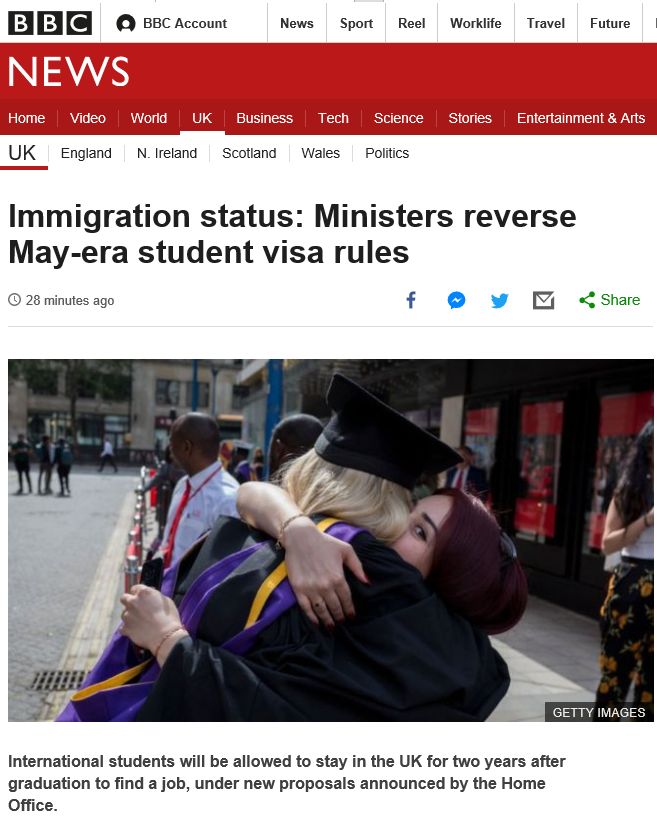Share article via Messenger icon
Screen dimensions: 657x824
456,300
